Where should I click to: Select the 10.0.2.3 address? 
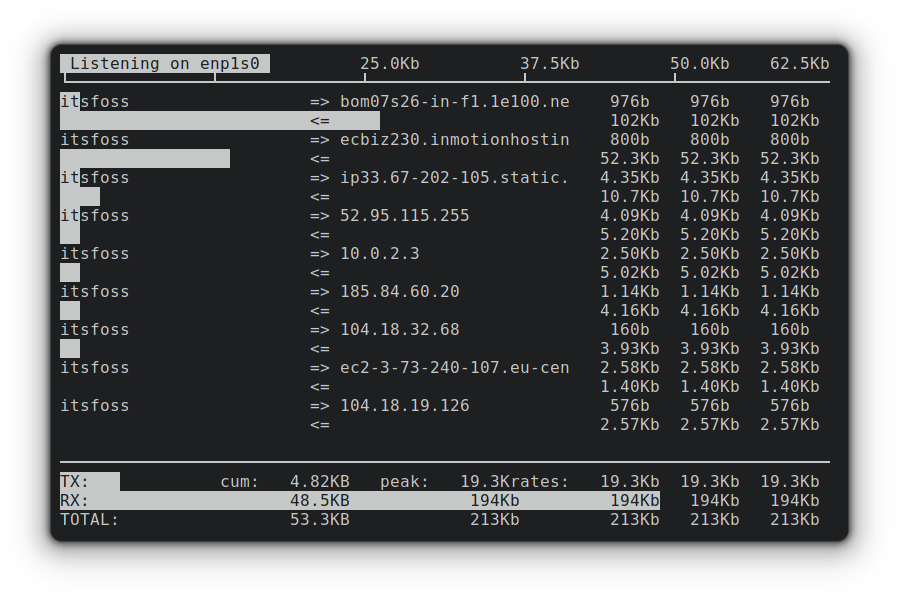tap(379, 254)
